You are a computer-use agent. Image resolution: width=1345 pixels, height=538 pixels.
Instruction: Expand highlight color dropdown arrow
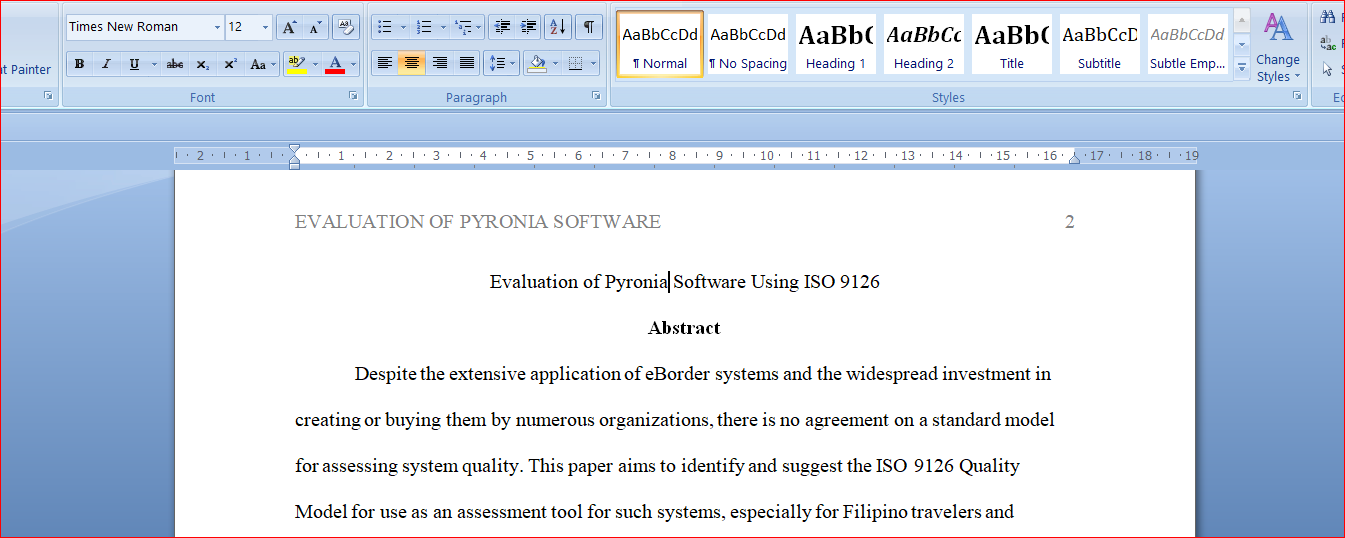[314, 64]
